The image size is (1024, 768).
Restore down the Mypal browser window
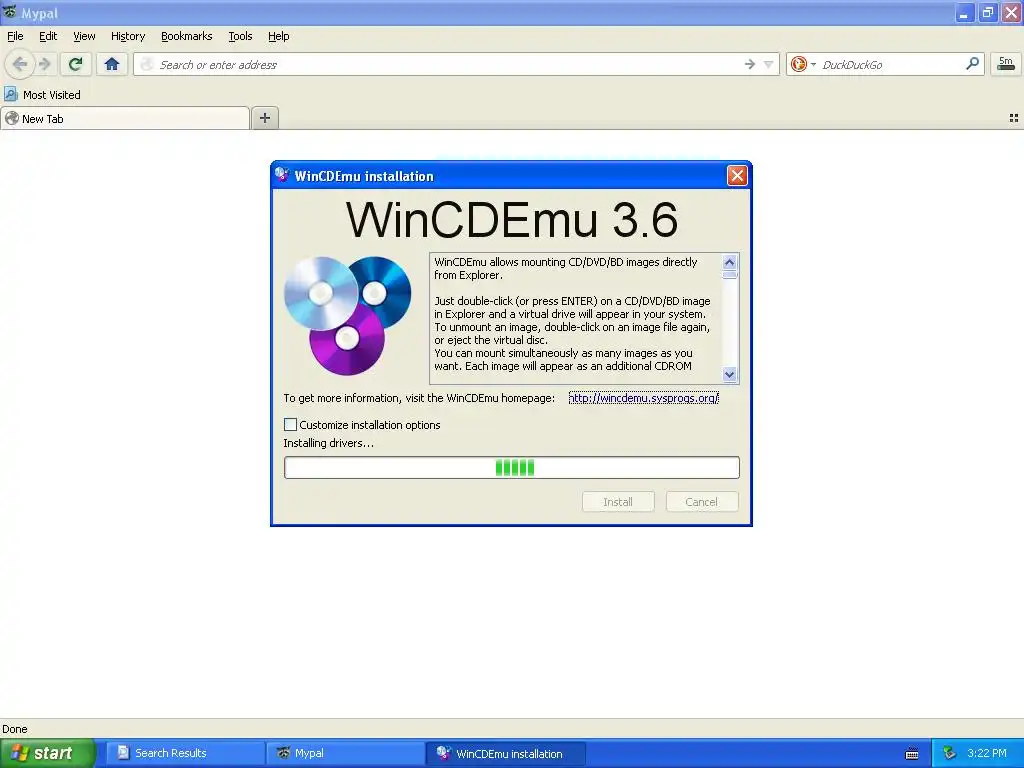[987, 12]
